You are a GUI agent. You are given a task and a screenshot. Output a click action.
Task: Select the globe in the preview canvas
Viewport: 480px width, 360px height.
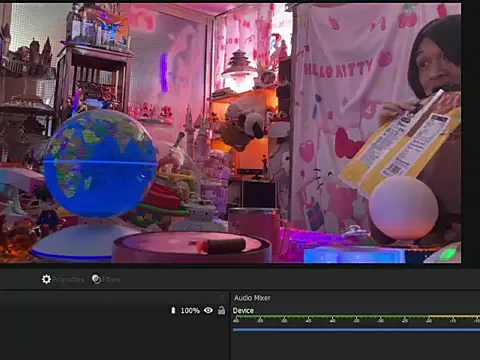click(99, 162)
